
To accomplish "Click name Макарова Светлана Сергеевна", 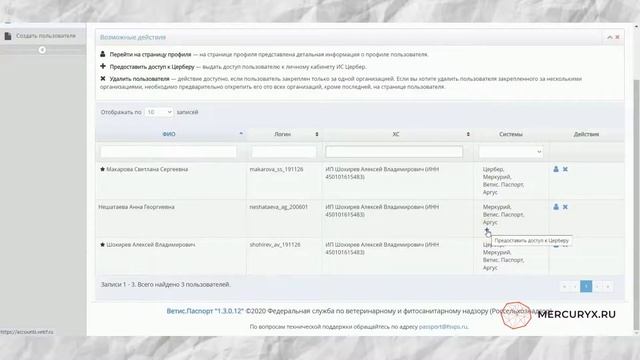I will click(x=147, y=169).
